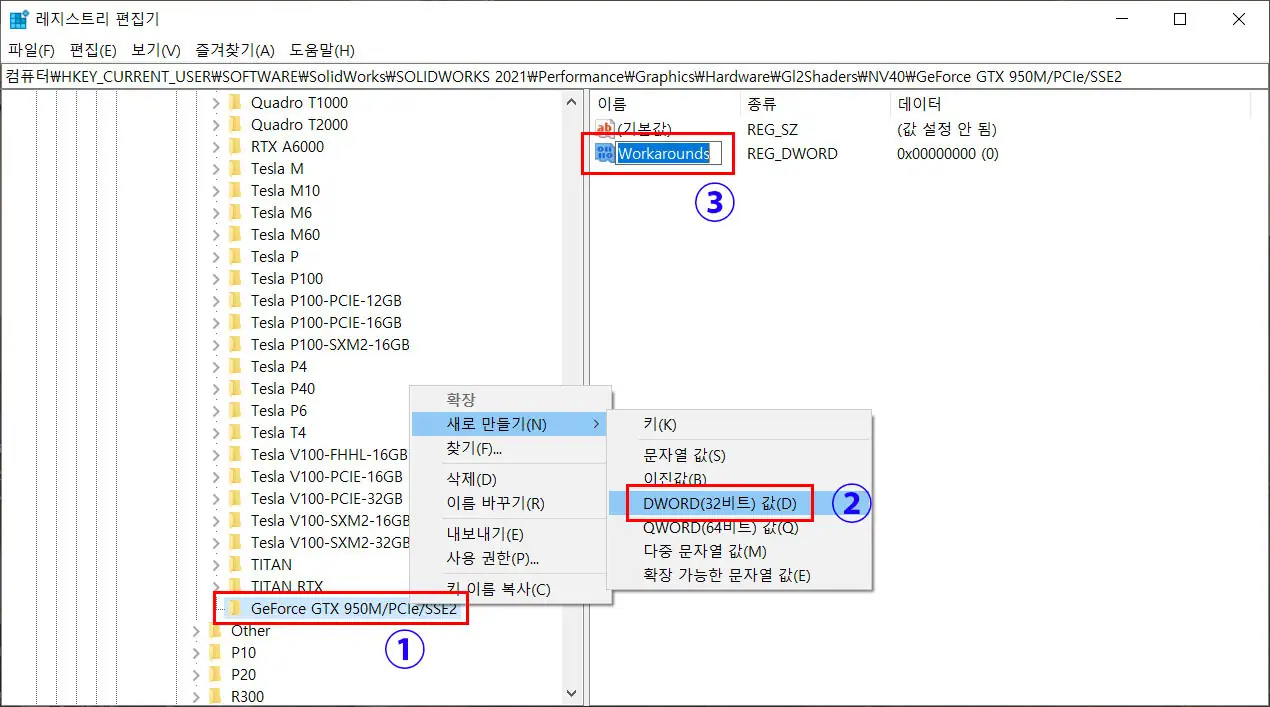Click the Other folder icon
Viewport: 1270px width, 707px height.
point(216,630)
